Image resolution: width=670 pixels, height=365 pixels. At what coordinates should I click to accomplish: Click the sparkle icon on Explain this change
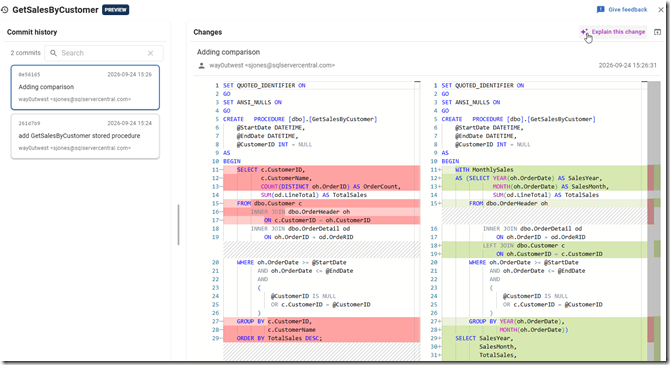pos(584,32)
